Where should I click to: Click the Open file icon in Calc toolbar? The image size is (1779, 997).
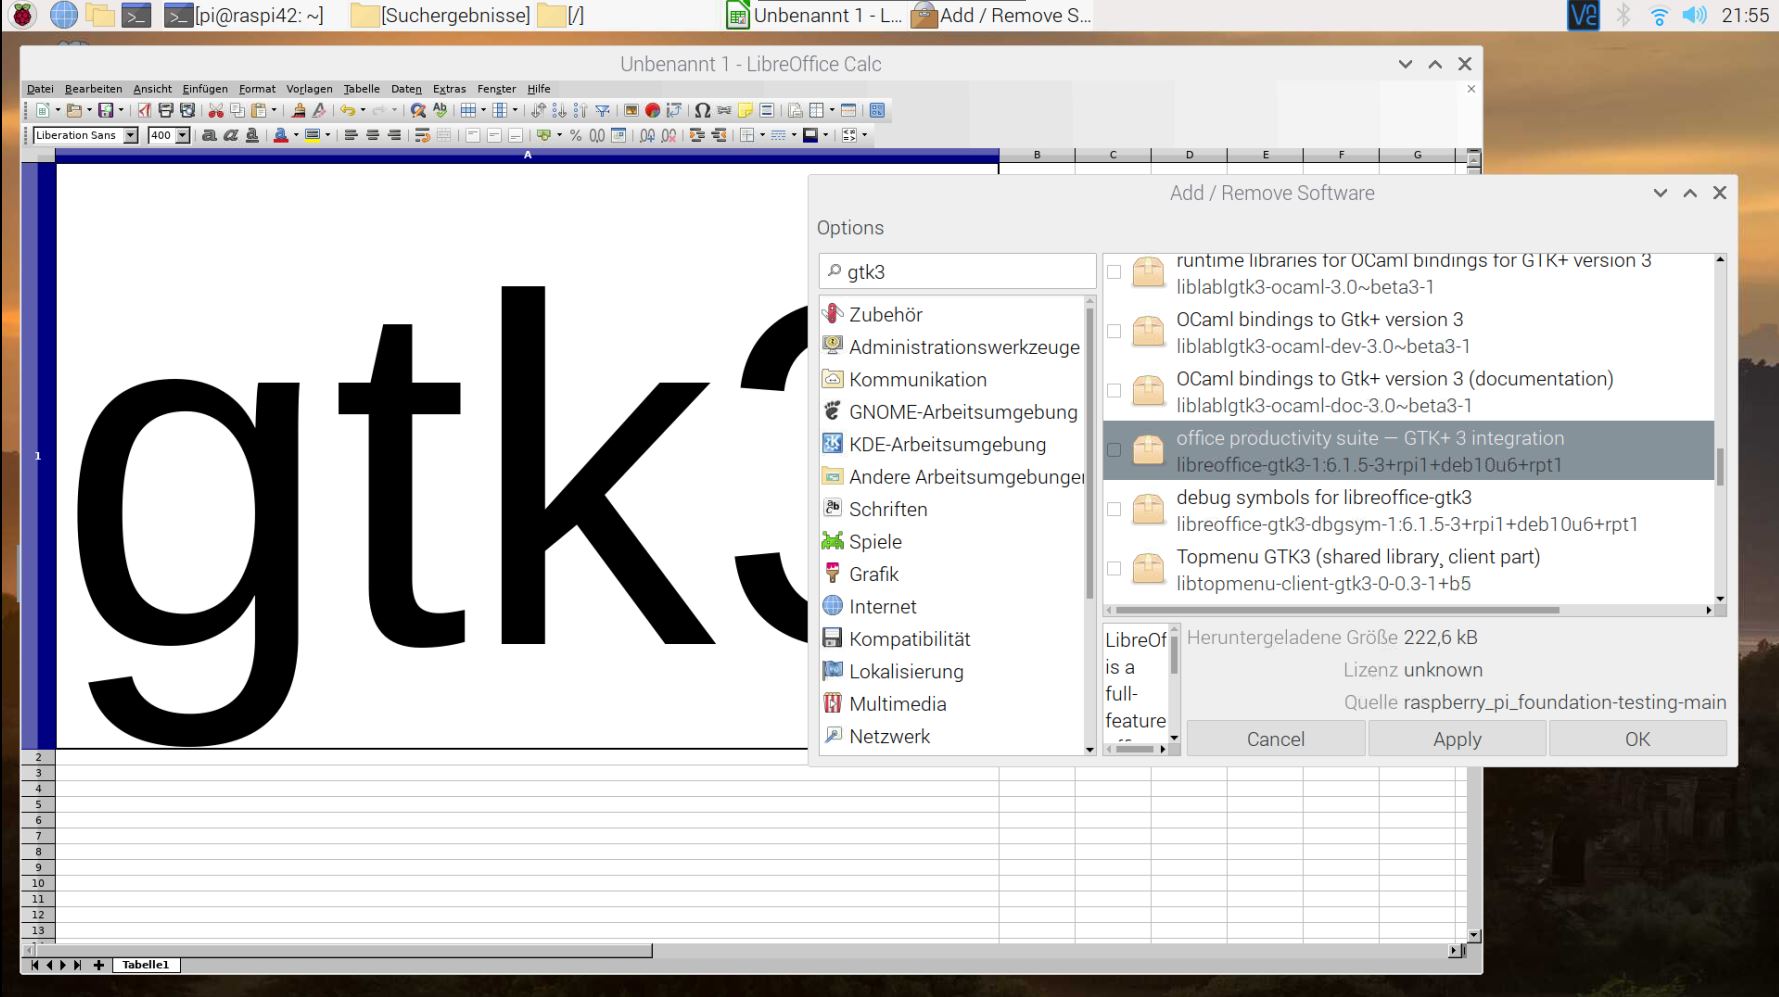click(x=74, y=110)
